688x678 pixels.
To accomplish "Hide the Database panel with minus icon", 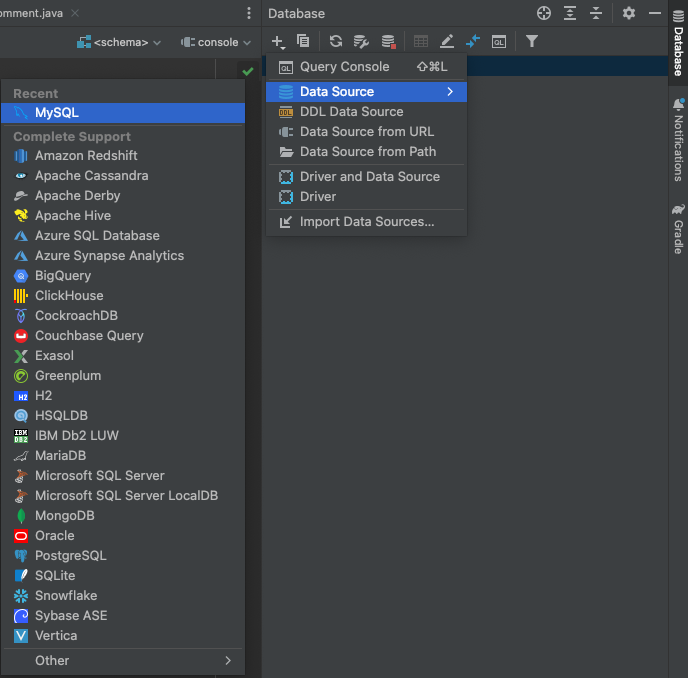I will (655, 13).
